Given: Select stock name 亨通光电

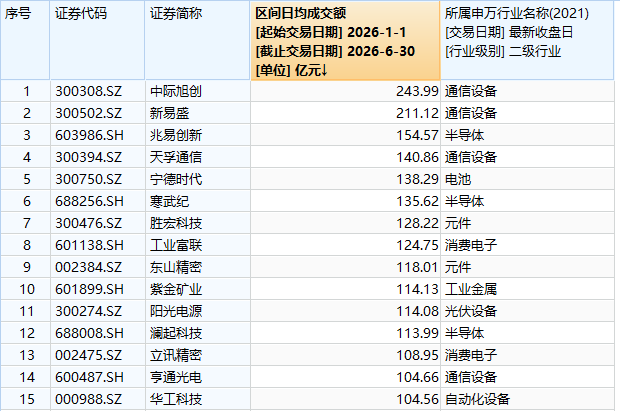Looking at the screenshot, I should (x=176, y=377).
